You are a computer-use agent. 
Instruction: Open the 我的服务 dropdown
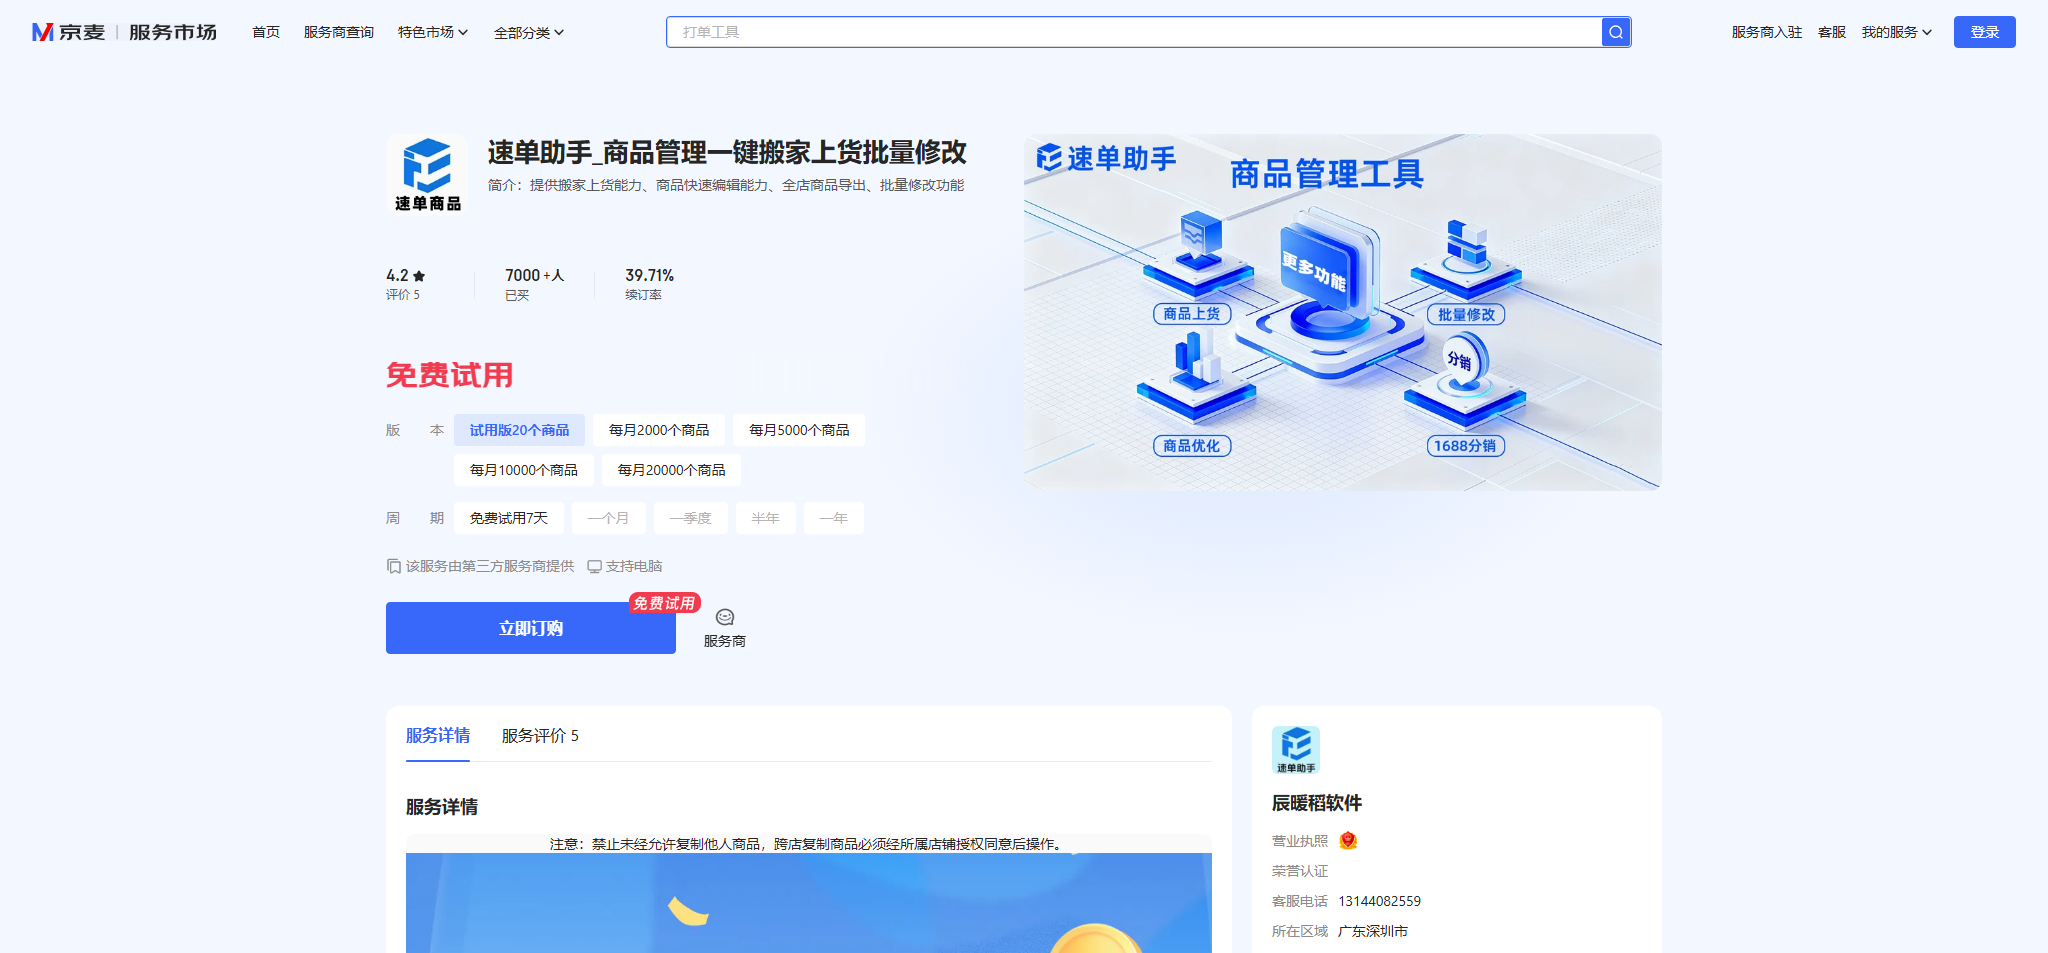(x=1897, y=32)
